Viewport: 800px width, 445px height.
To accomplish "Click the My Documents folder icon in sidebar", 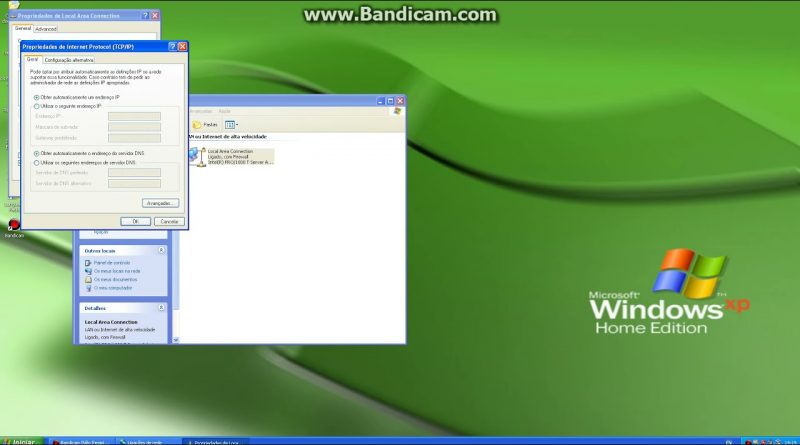I will pyautogui.click(x=88, y=280).
